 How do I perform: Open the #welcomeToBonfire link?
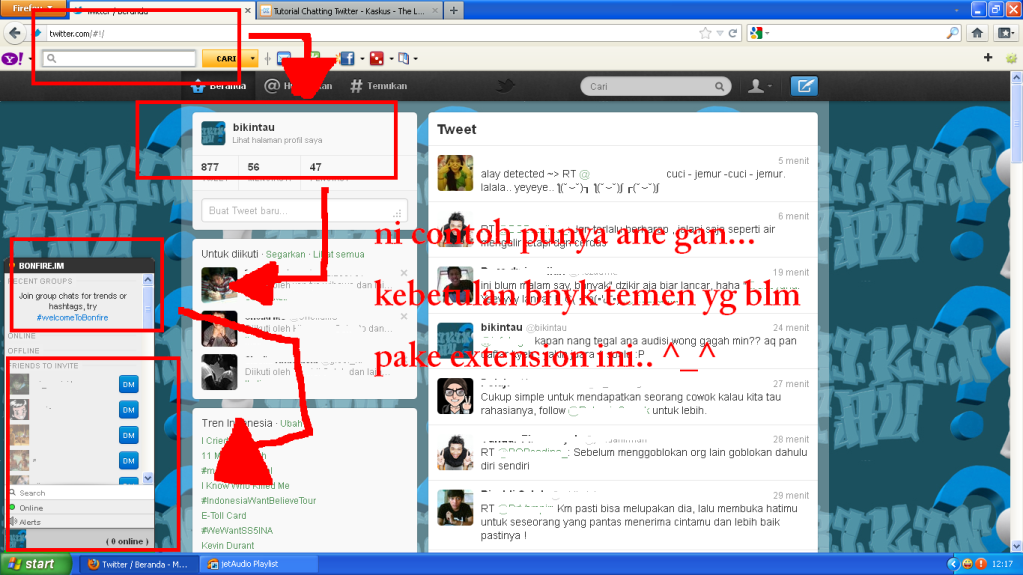tap(72, 317)
